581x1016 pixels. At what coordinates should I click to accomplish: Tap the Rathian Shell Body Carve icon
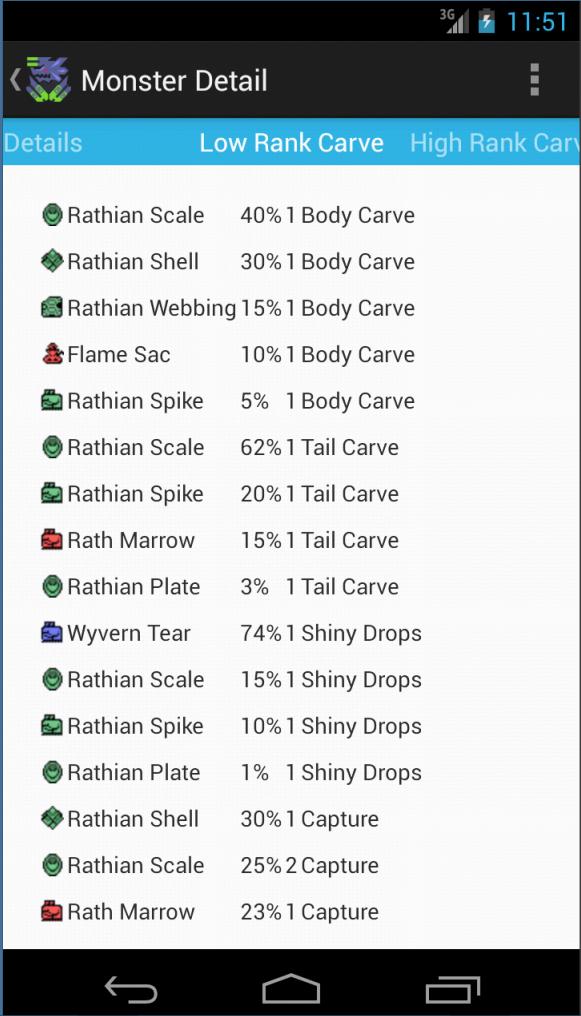52,261
